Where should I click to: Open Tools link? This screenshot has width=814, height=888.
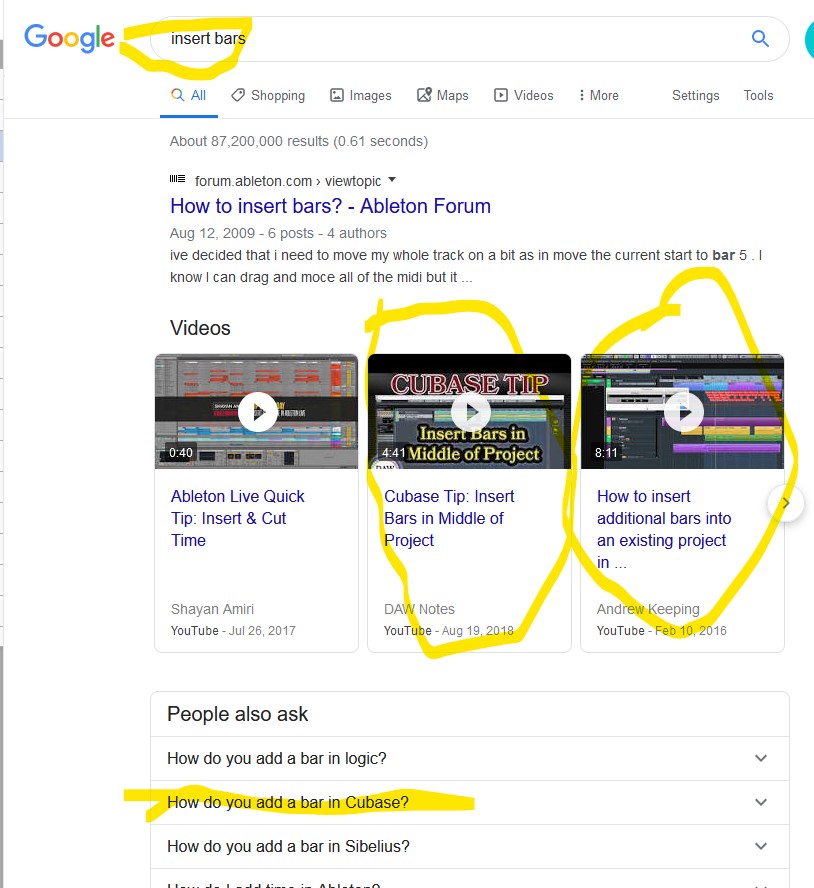[758, 95]
